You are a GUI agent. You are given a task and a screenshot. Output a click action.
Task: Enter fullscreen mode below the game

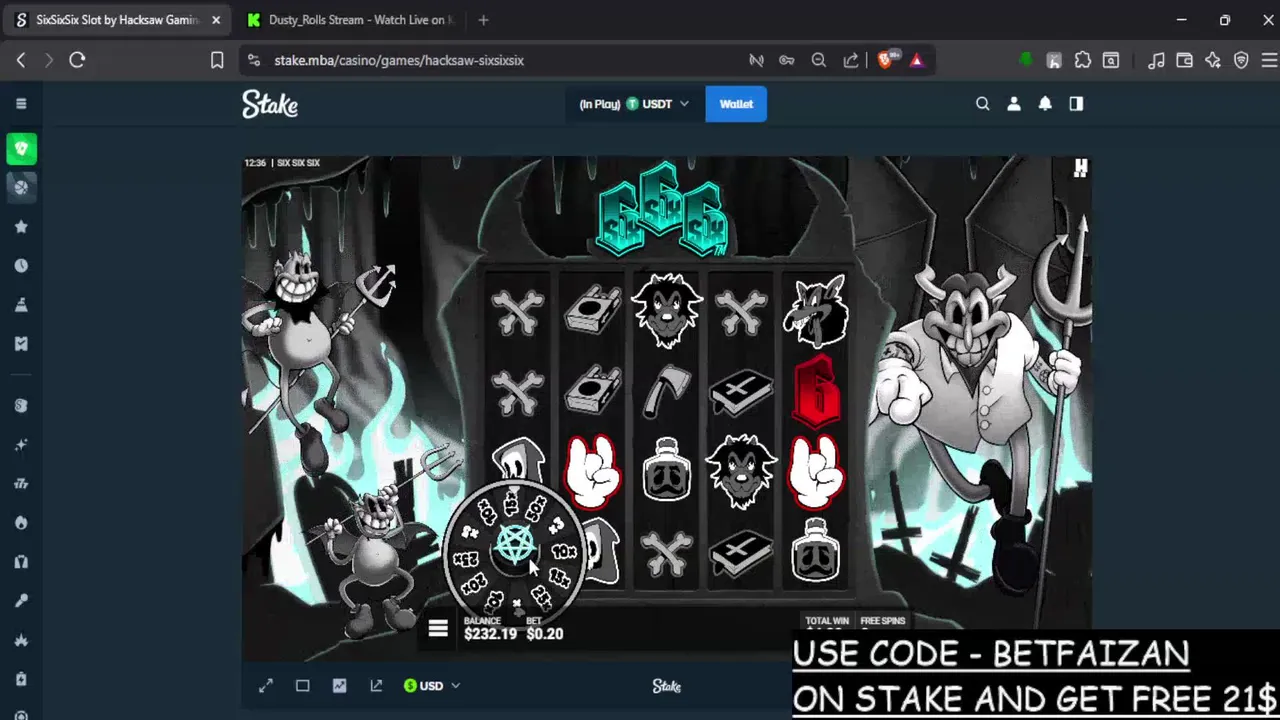(266, 686)
